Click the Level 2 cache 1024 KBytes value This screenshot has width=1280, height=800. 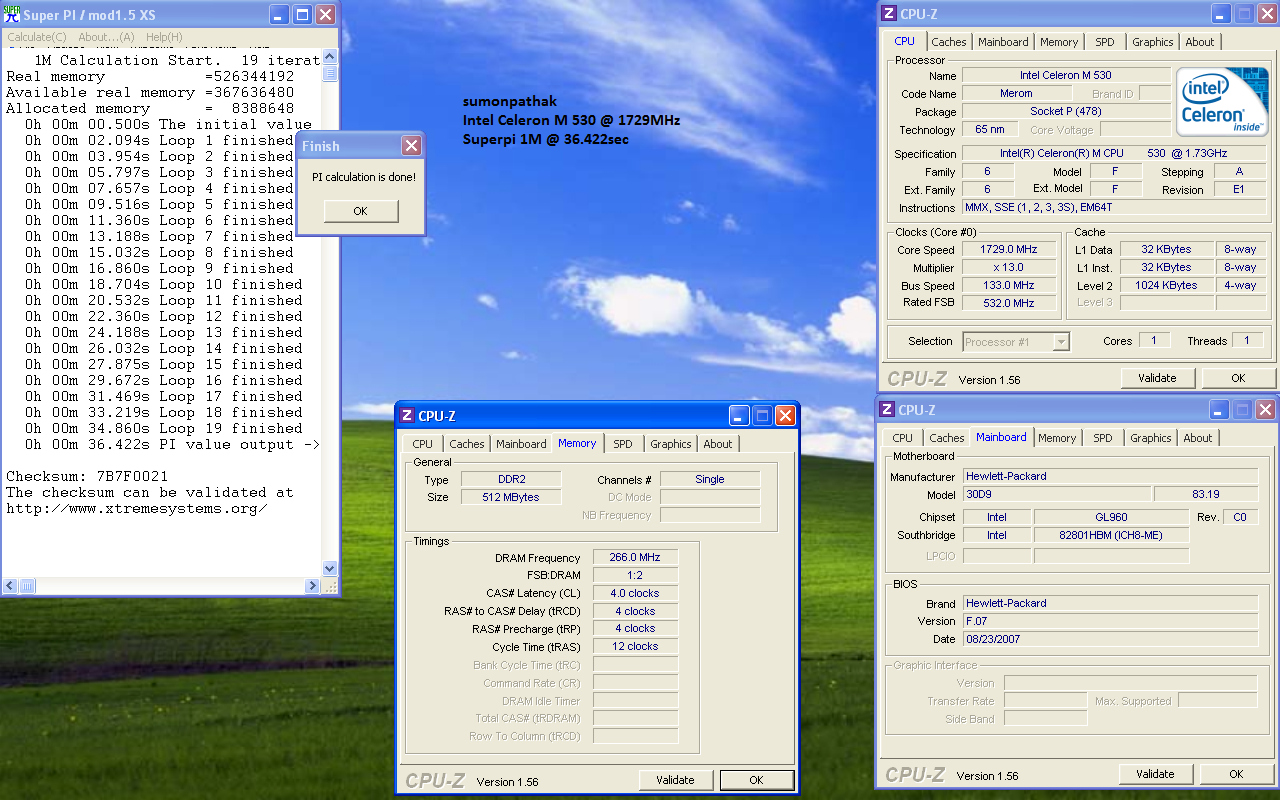pos(1166,285)
